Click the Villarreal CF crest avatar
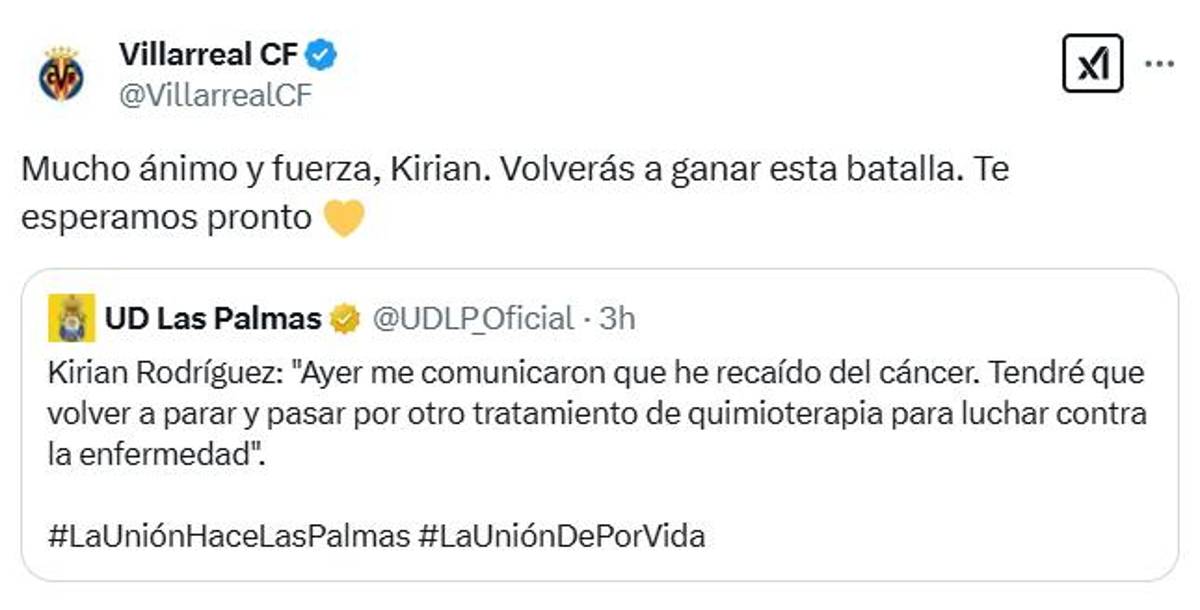Screen dimensions: 1200x610 (61, 75)
